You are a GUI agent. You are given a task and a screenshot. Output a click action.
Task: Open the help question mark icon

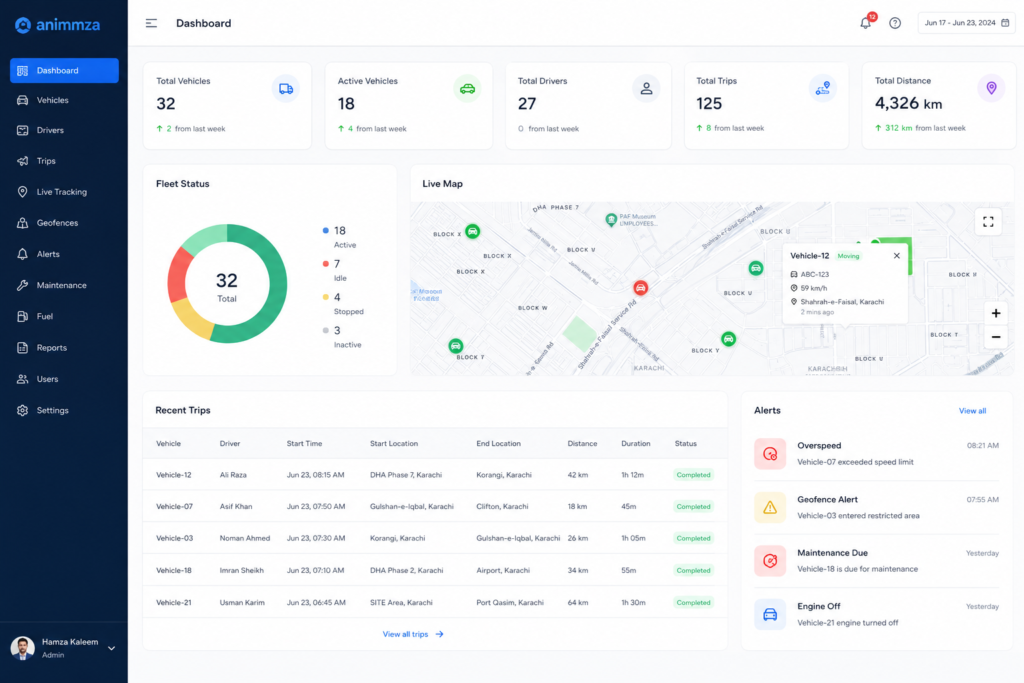[x=895, y=24]
